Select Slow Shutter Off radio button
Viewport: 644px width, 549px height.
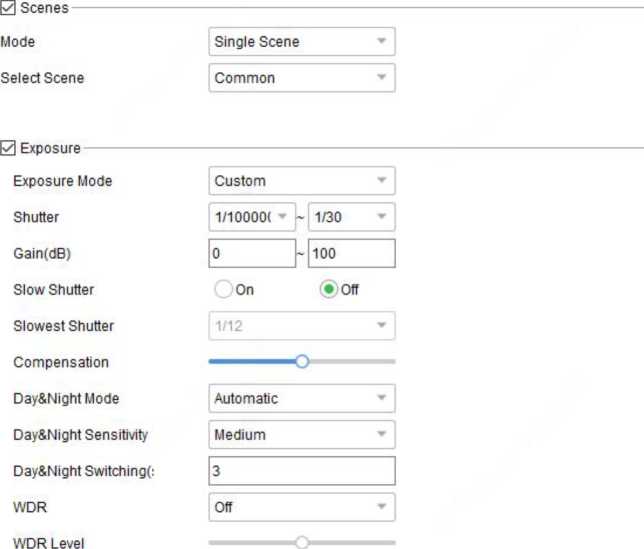pos(328,290)
